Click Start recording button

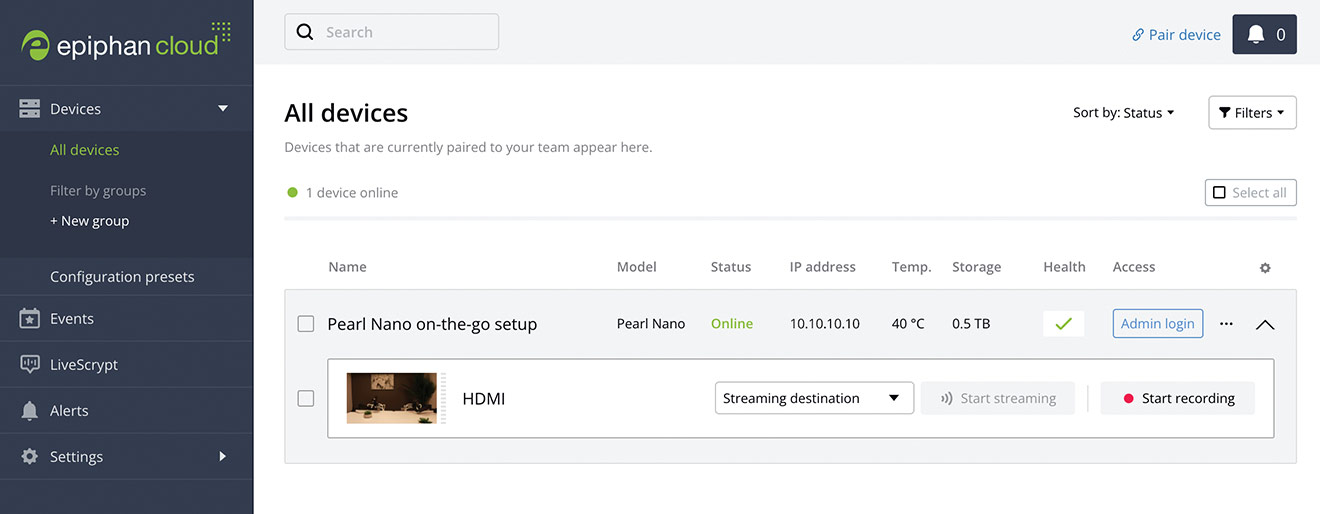(x=1178, y=398)
